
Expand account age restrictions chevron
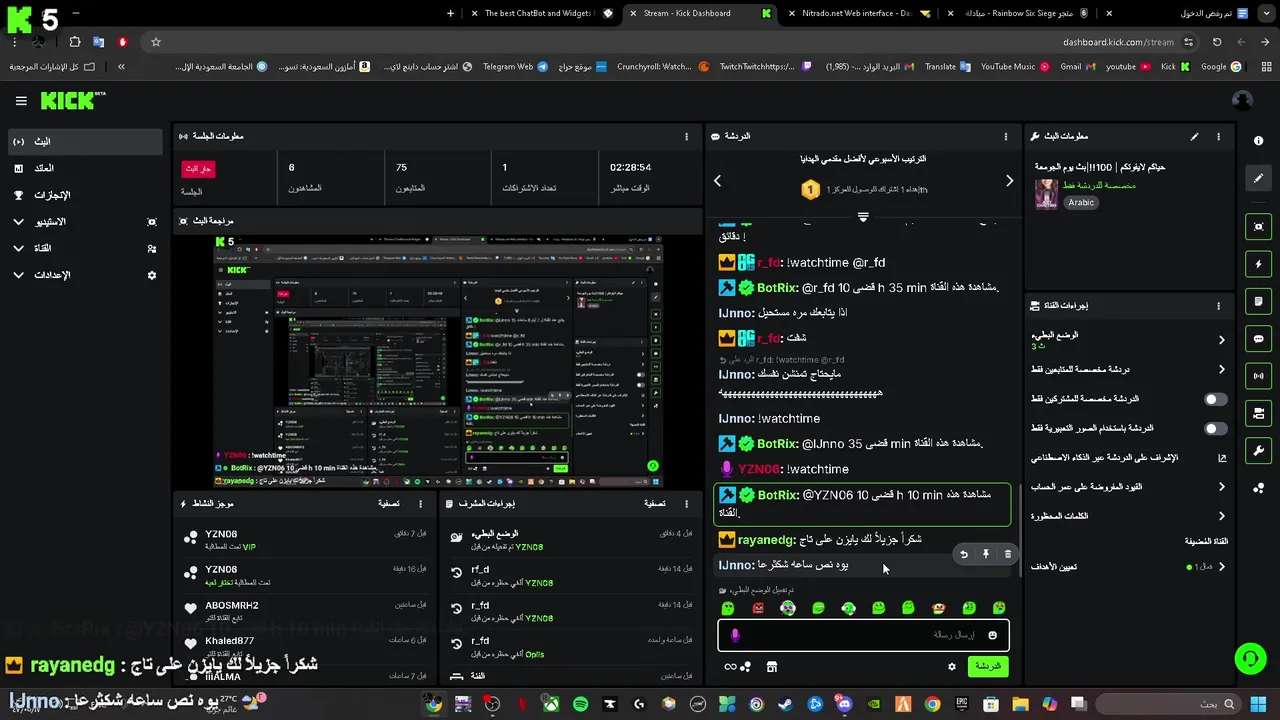[x=1221, y=487]
